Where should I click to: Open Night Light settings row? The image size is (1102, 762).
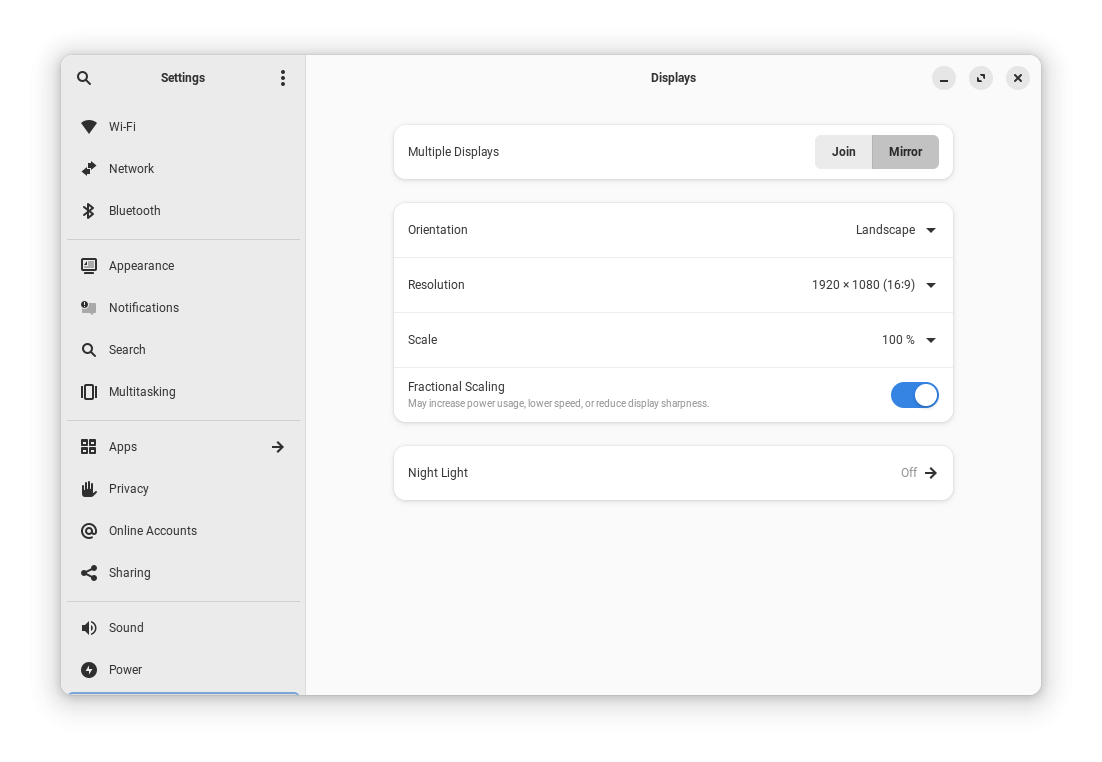[673, 473]
